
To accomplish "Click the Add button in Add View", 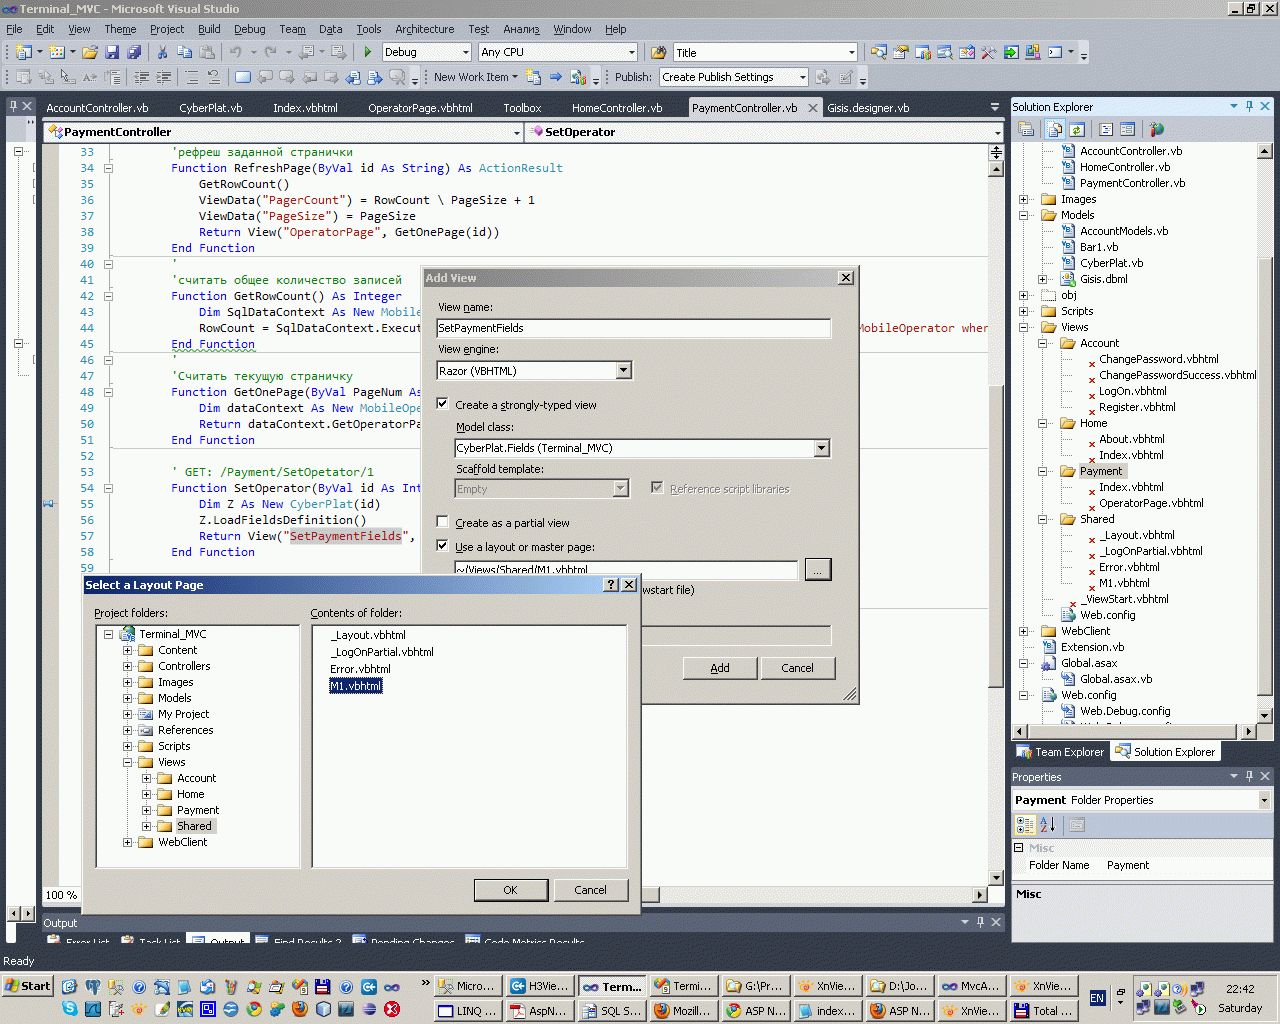I will tap(720, 668).
